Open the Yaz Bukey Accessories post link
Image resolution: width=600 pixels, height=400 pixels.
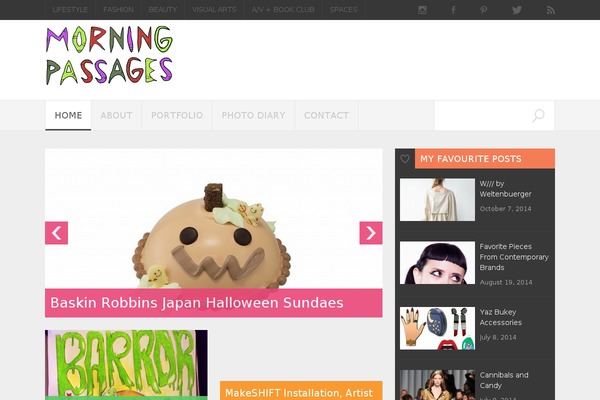click(x=501, y=317)
